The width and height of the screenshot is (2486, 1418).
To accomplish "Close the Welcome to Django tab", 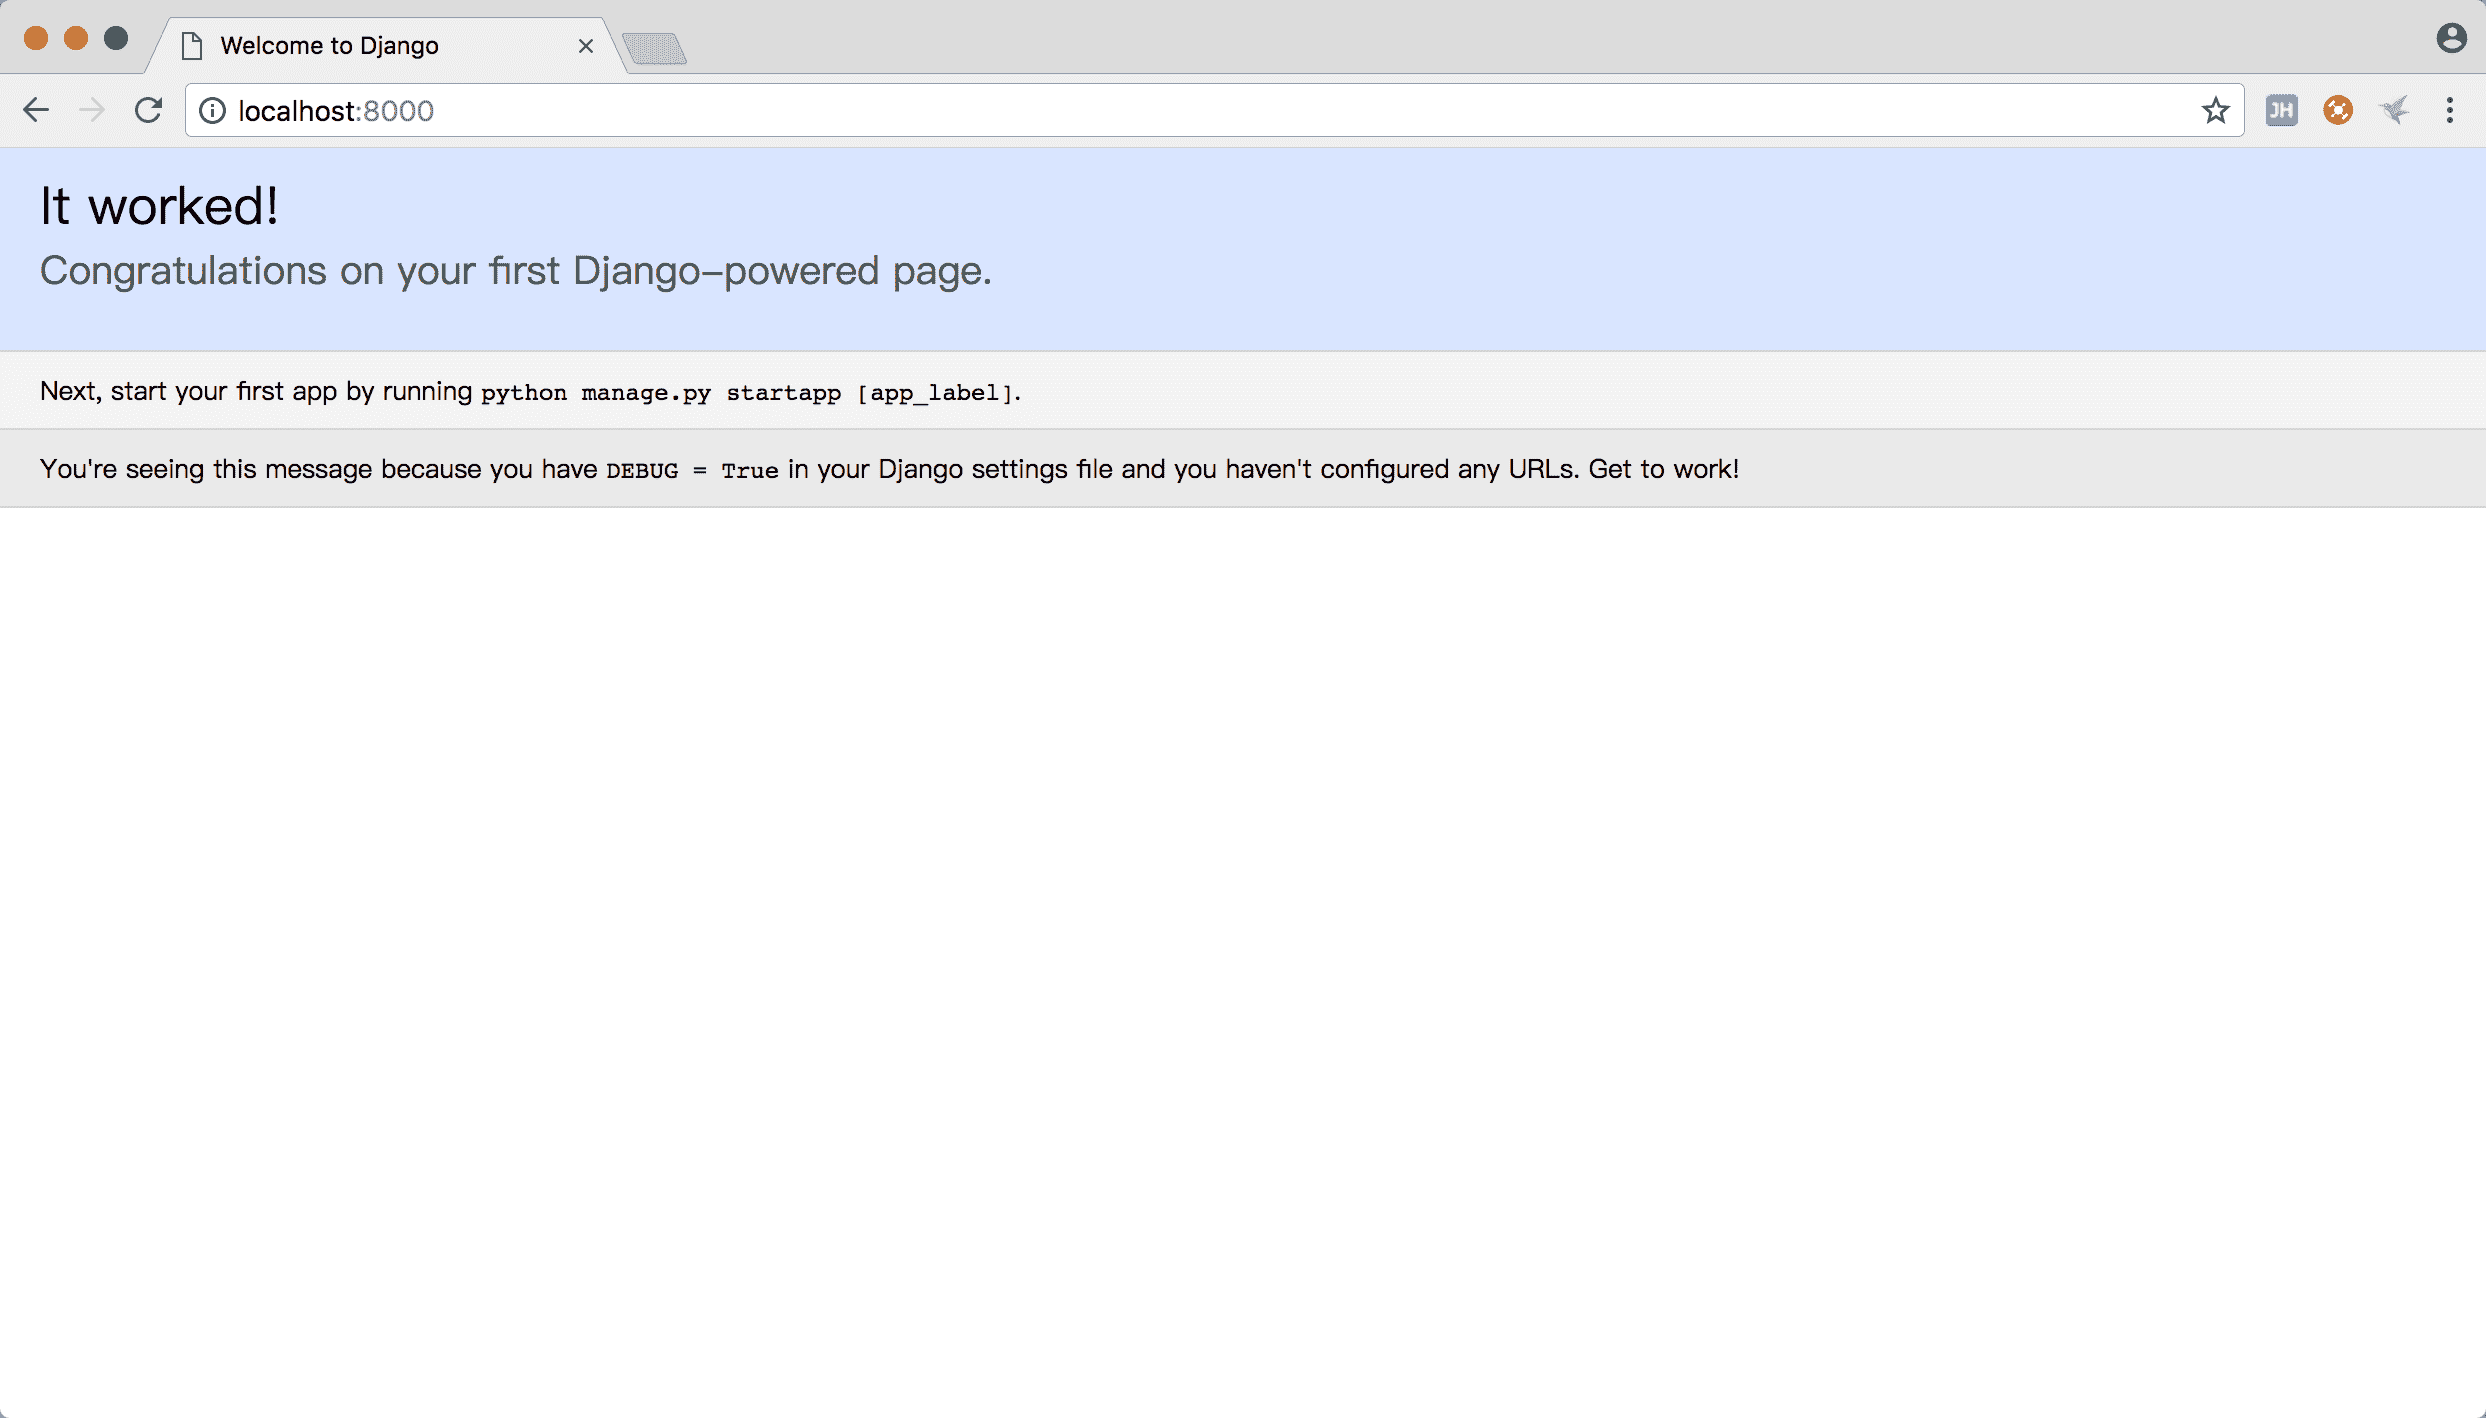I will [x=586, y=46].
